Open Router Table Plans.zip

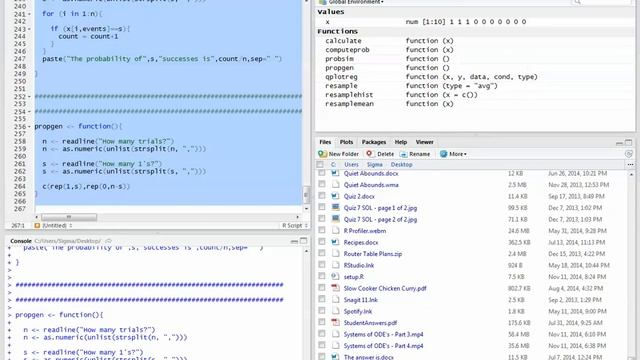click(x=373, y=254)
